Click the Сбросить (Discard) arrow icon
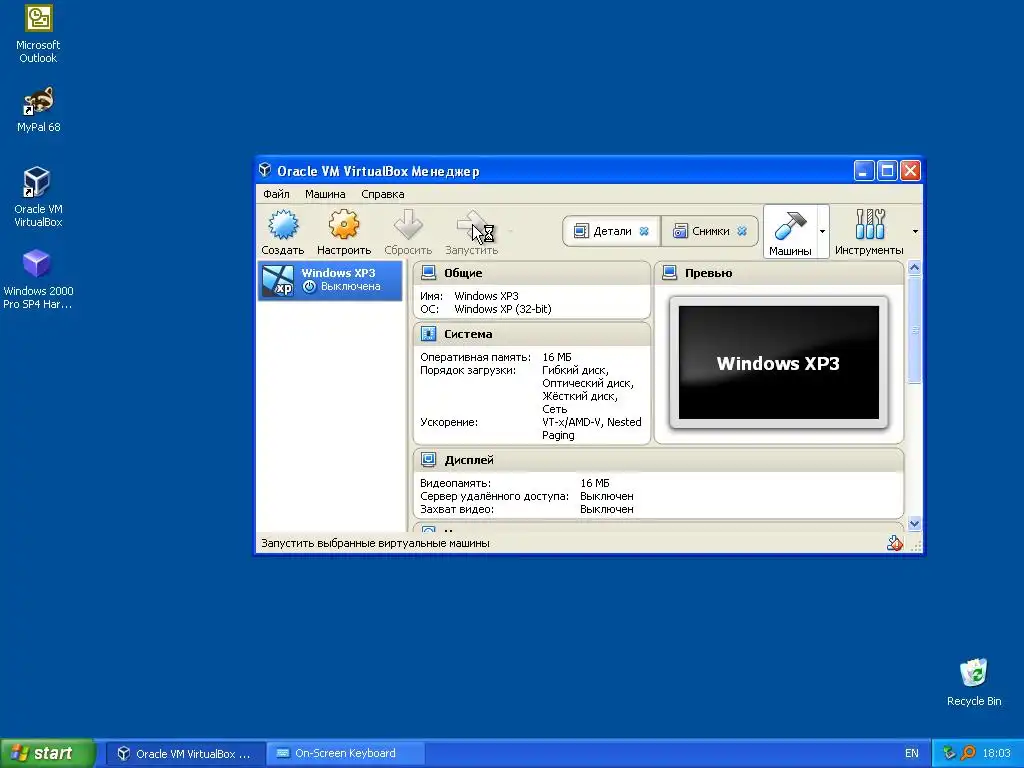Screen dimensions: 1024x768 coord(408,225)
